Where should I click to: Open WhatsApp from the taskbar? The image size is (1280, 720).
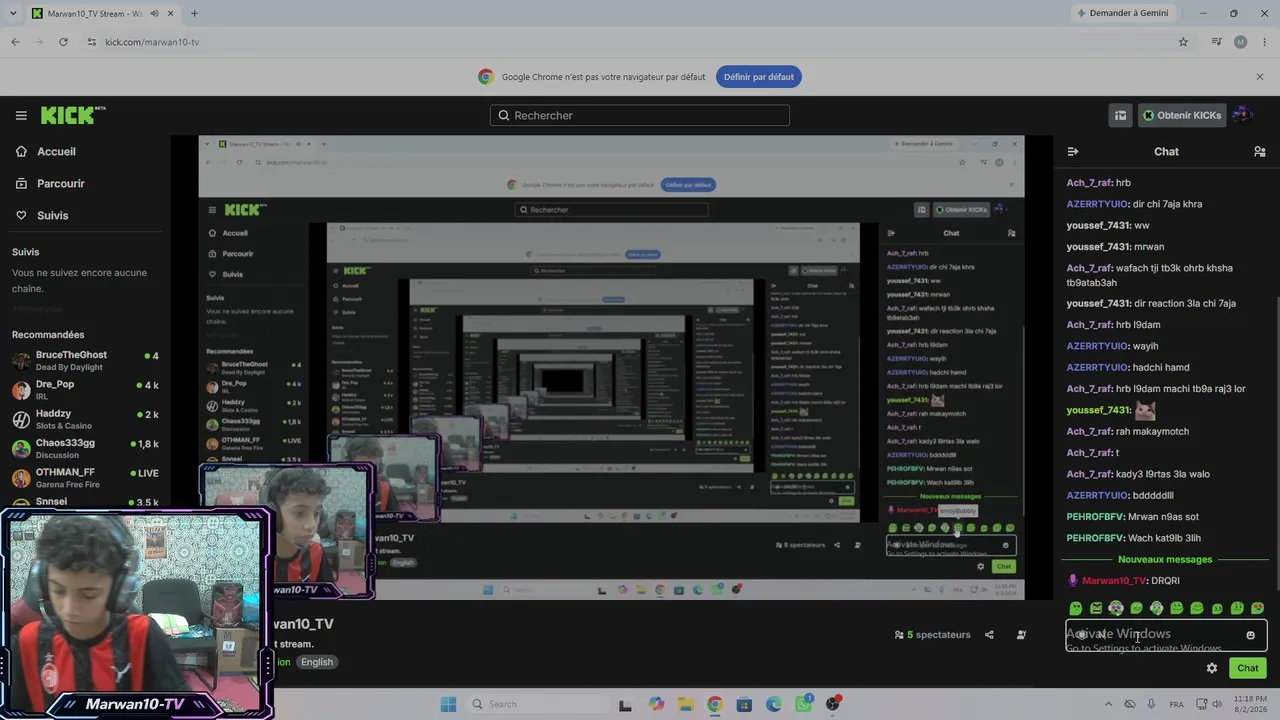point(804,704)
